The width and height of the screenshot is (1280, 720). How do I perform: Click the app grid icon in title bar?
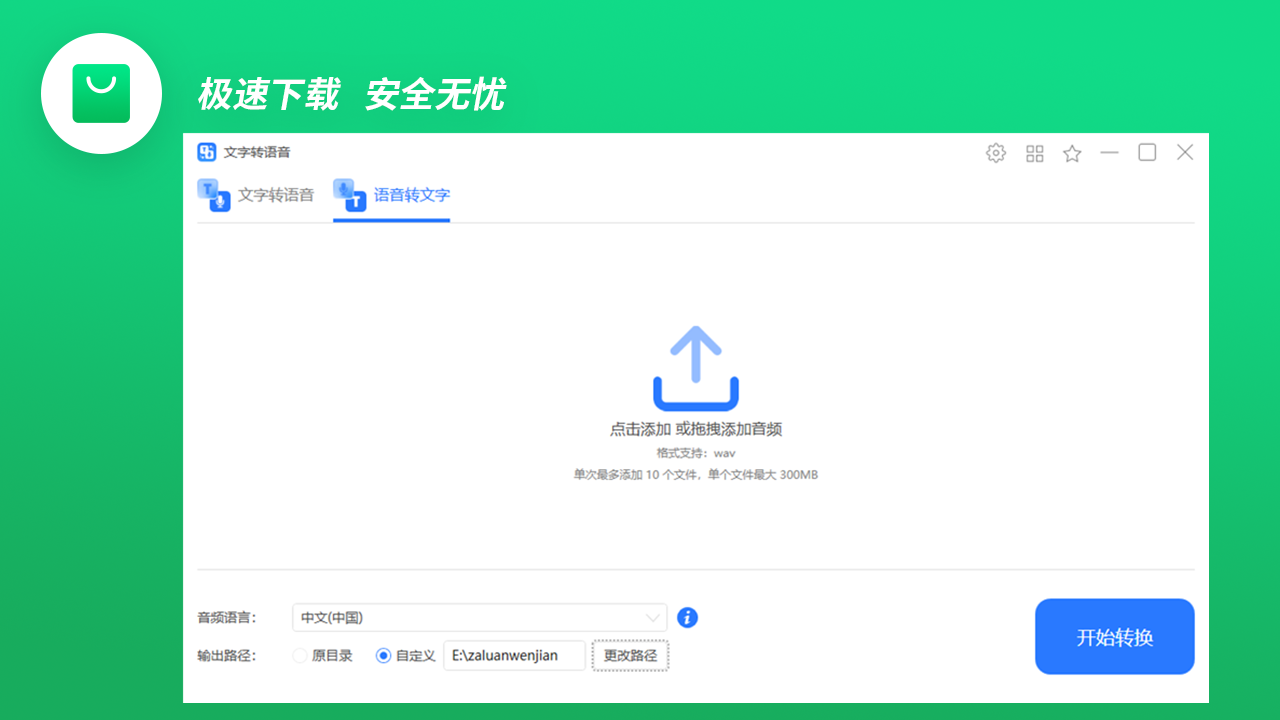click(x=1034, y=152)
